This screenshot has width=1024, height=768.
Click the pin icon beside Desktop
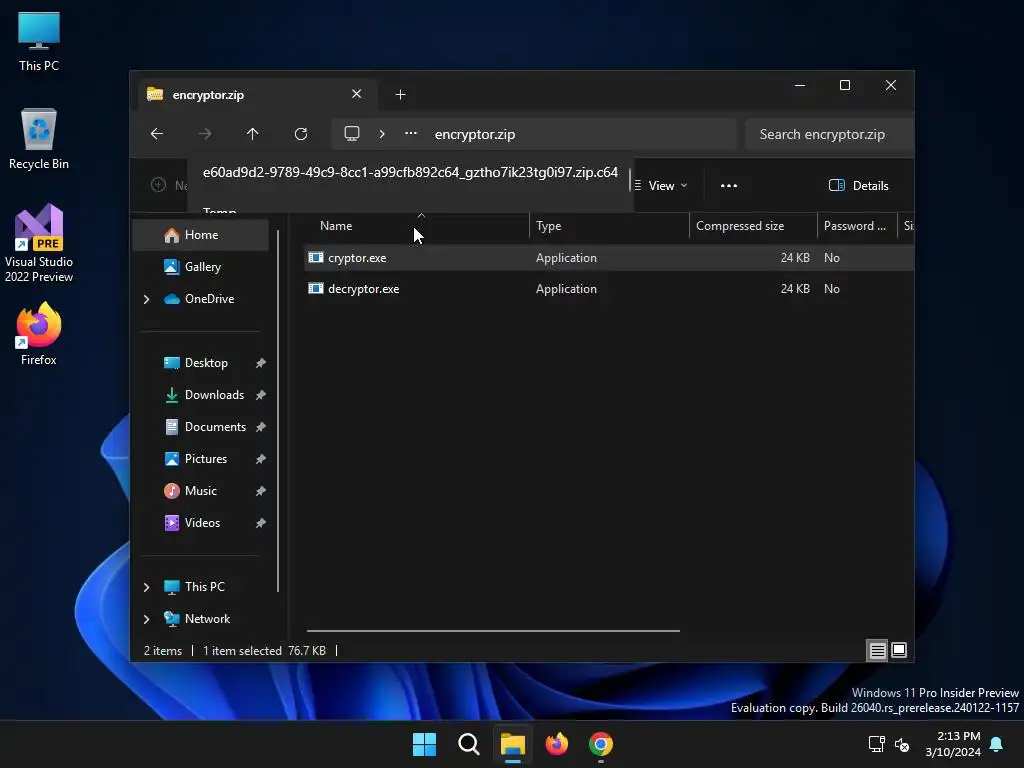click(x=261, y=363)
